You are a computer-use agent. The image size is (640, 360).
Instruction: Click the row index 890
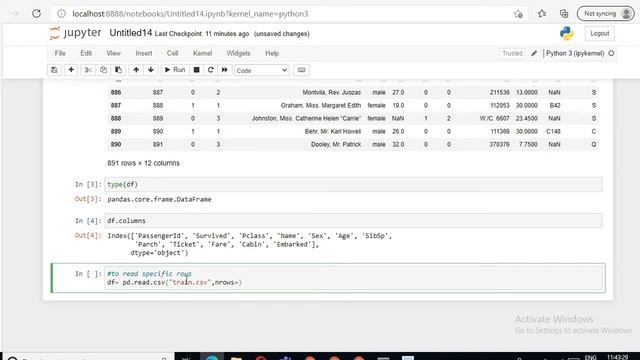tap(116, 144)
